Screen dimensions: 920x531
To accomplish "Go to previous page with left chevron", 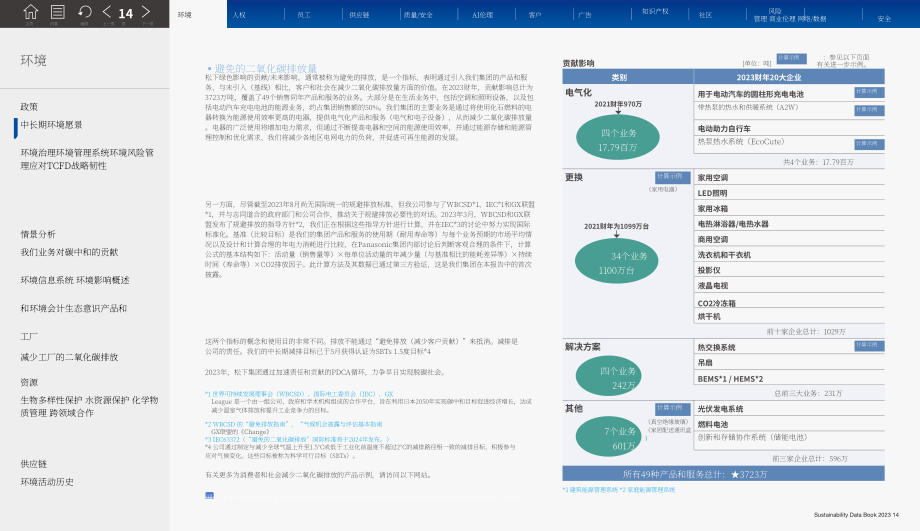I will click(x=107, y=12).
